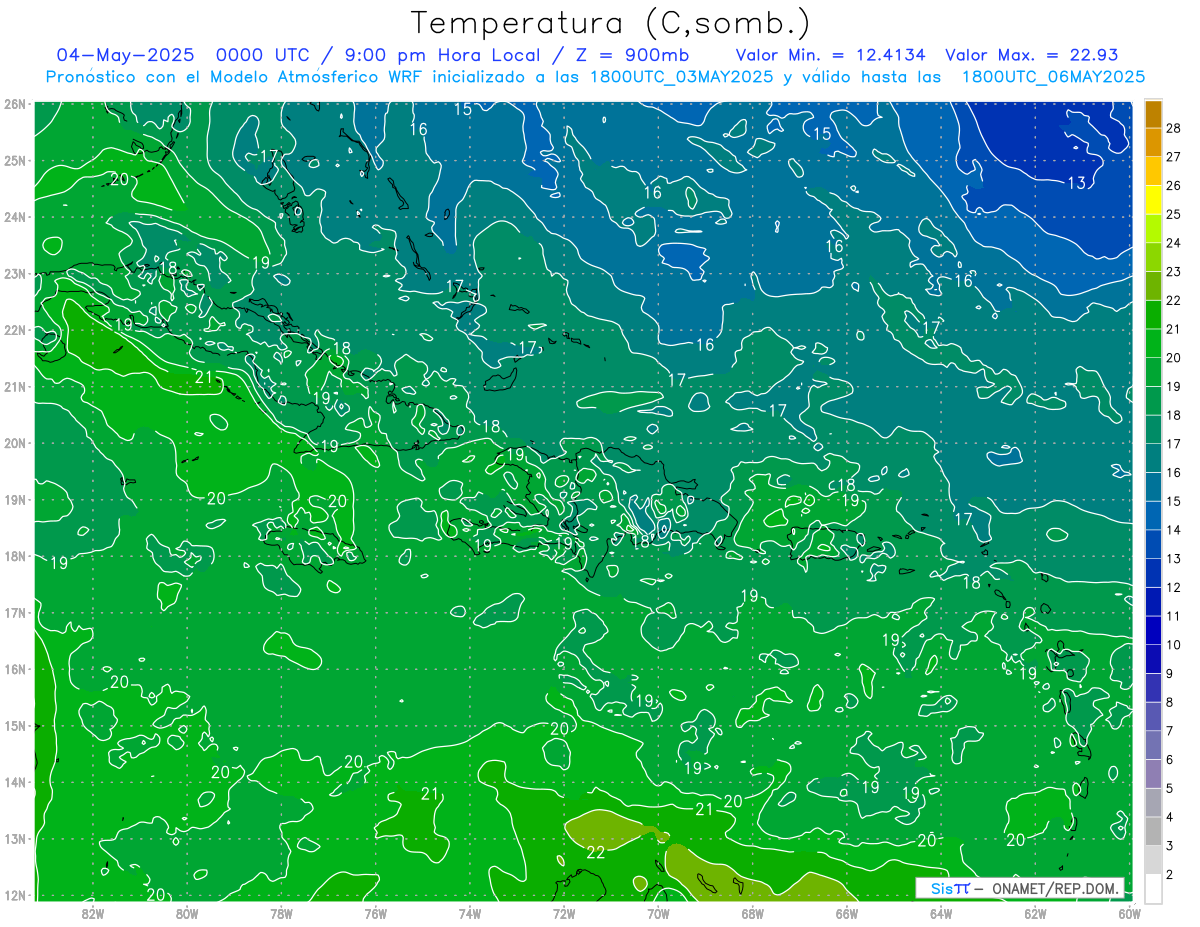Click the color bar legend value 2
Viewport: 1200px width, 927px height.
[1170, 874]
